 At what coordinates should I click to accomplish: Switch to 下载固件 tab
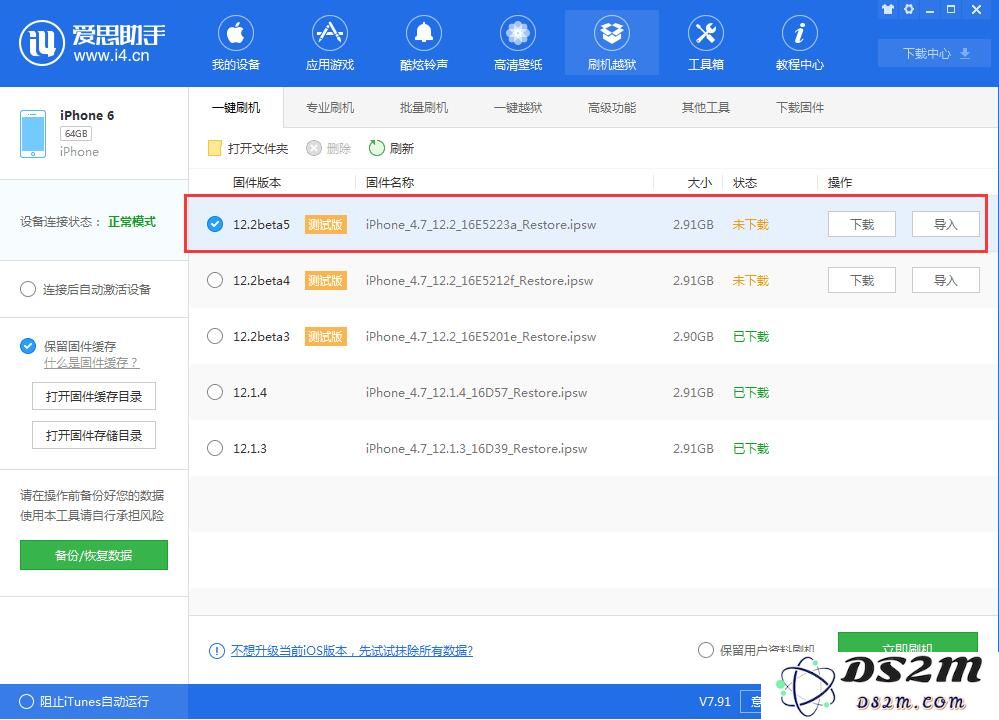(x=800, y=108)
